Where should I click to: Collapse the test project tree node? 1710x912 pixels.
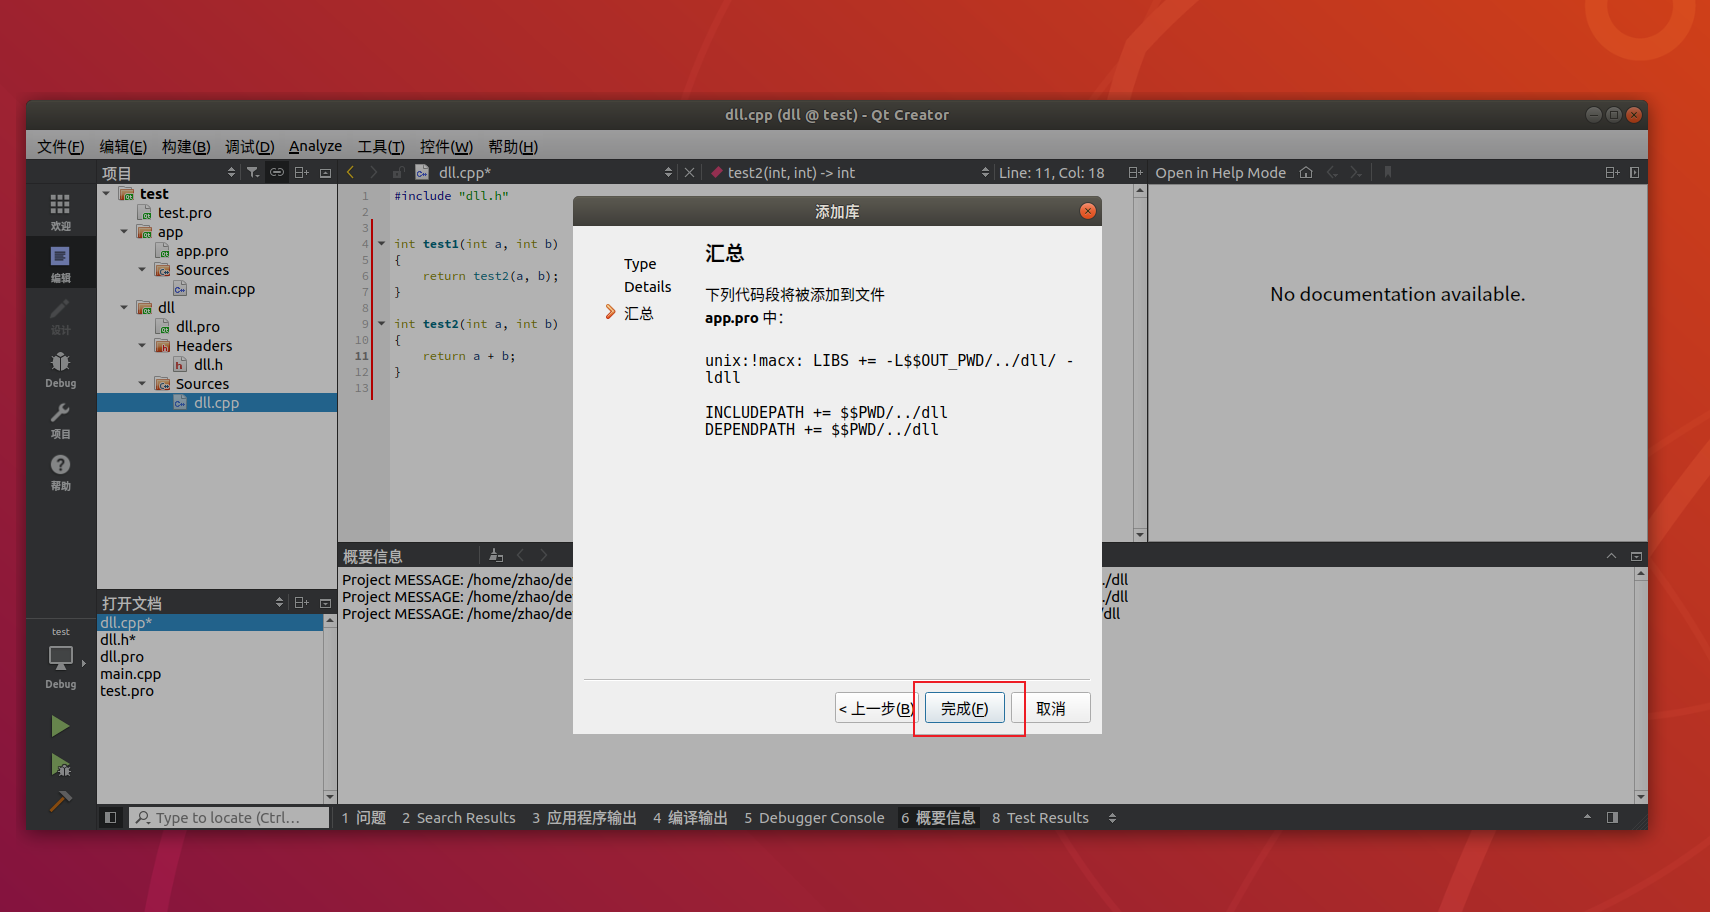[x=106, y=193]
